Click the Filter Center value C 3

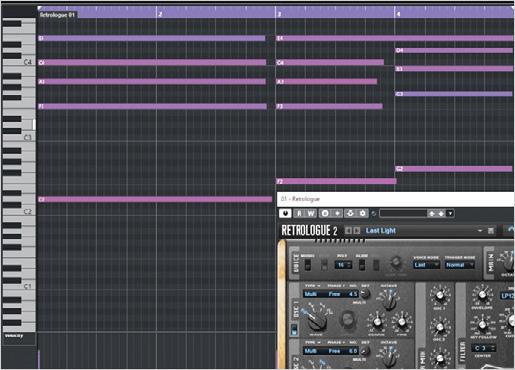tap(483, 348)
